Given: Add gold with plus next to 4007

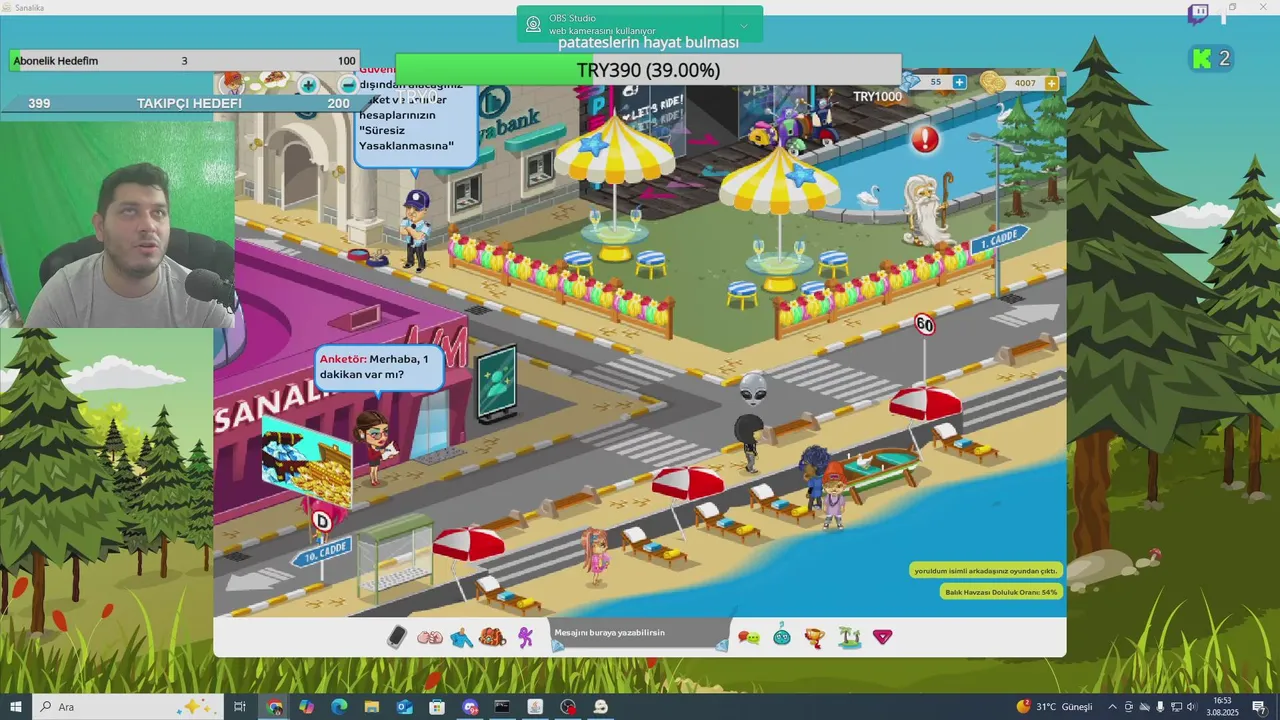Looking at the screenshot, I should [1051, 83].
